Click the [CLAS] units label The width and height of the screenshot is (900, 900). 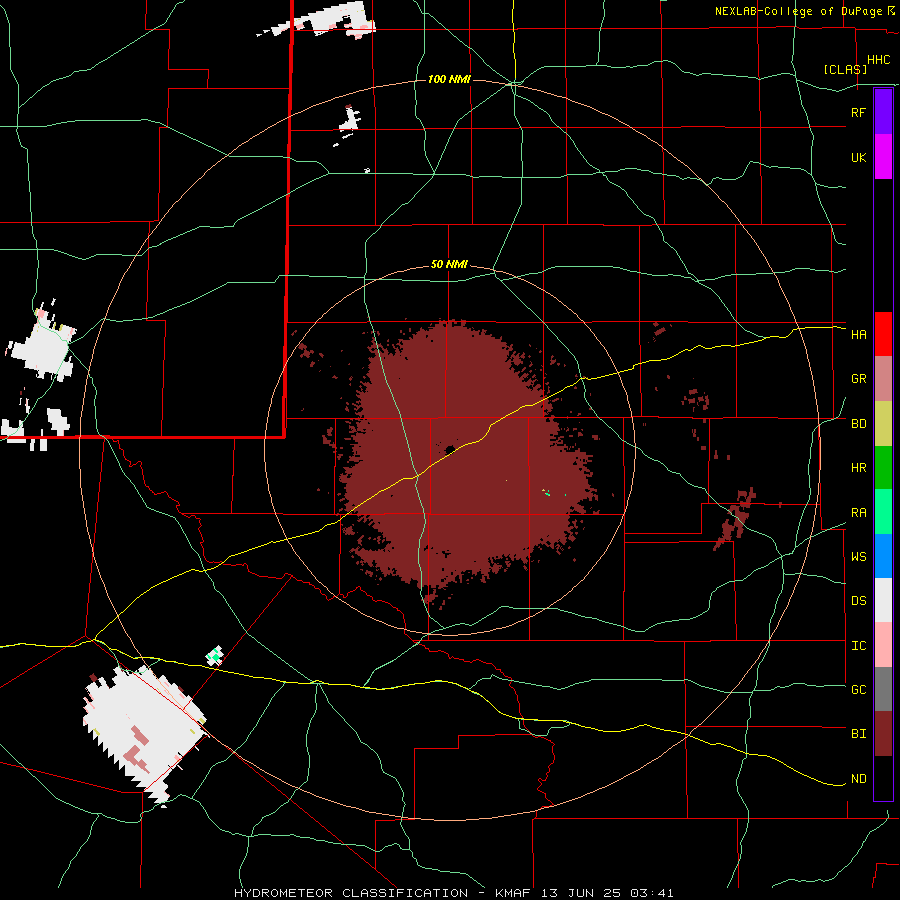844,69
